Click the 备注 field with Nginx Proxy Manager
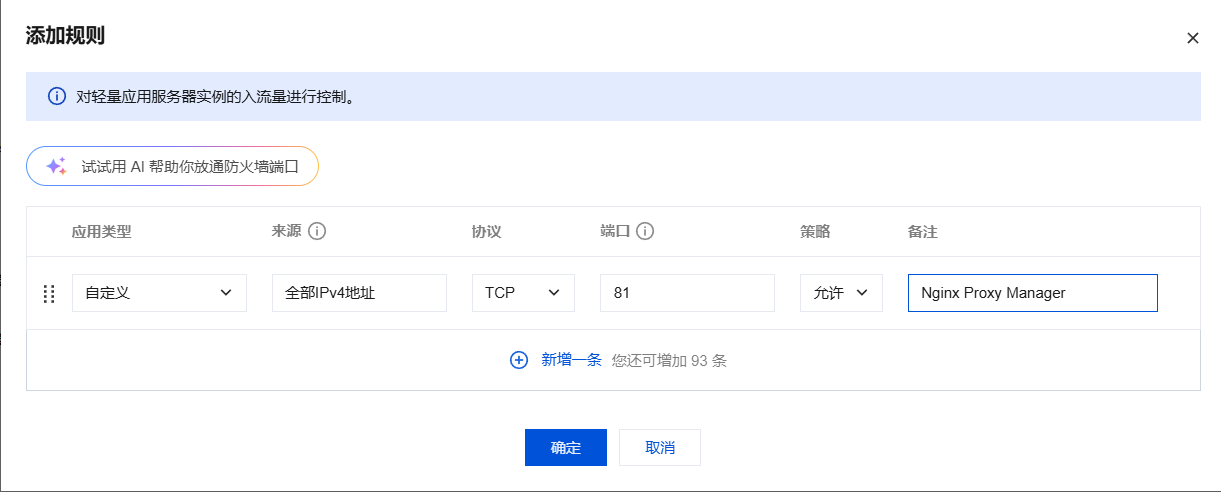 click(1032, 293)
